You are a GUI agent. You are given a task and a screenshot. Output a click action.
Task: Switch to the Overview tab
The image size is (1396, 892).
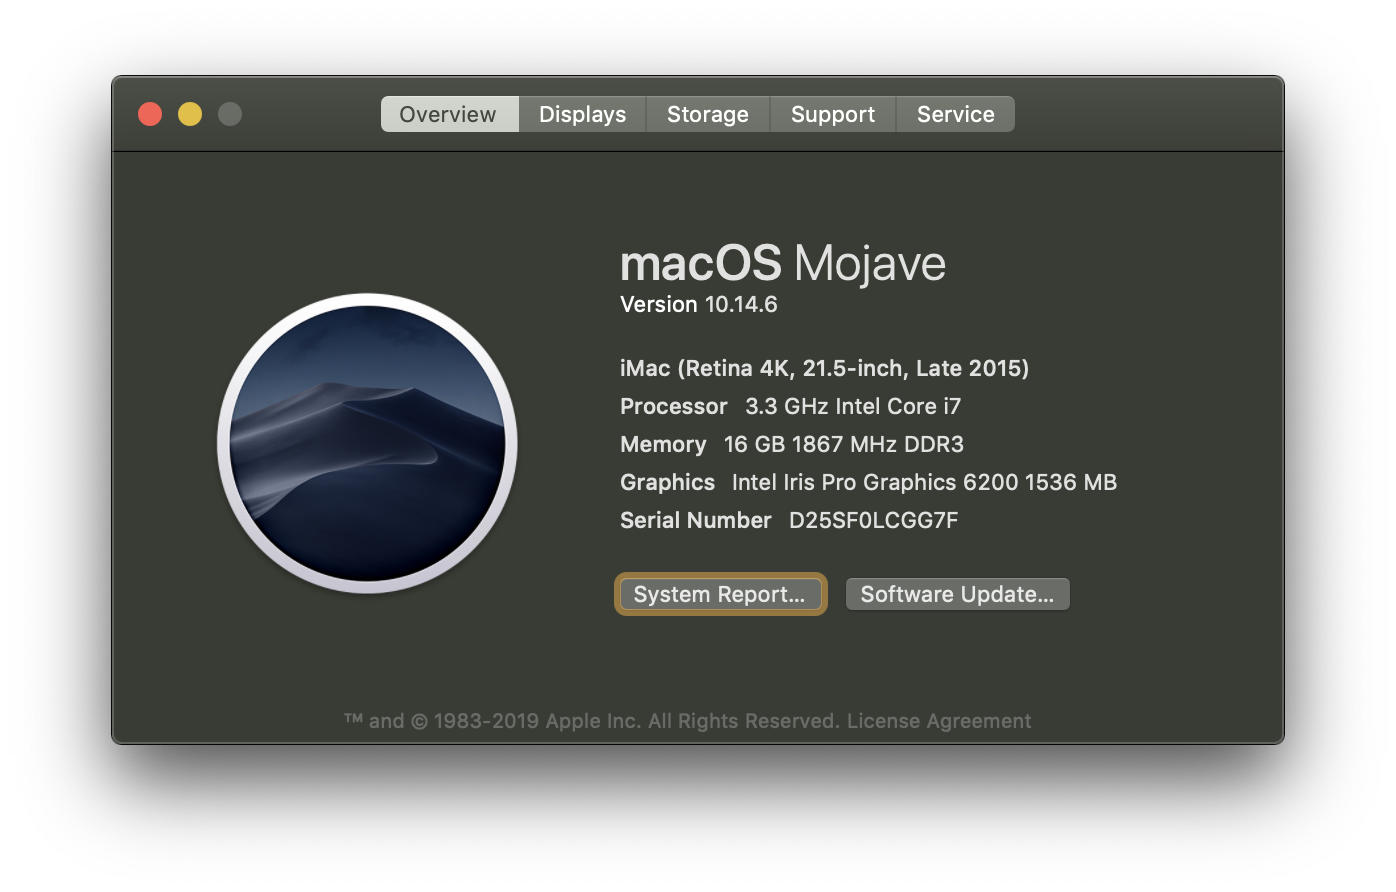tap(449, 114)
